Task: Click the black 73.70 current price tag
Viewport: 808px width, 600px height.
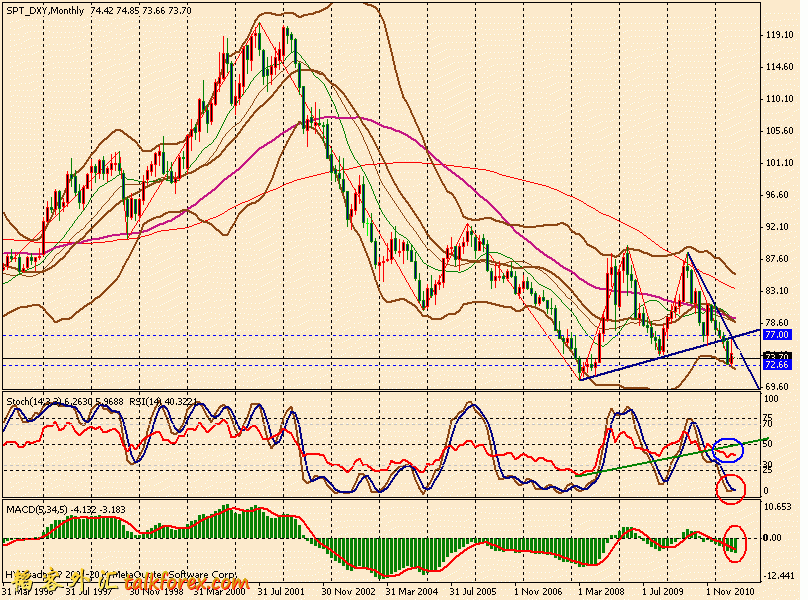Action: click(777, 357)
